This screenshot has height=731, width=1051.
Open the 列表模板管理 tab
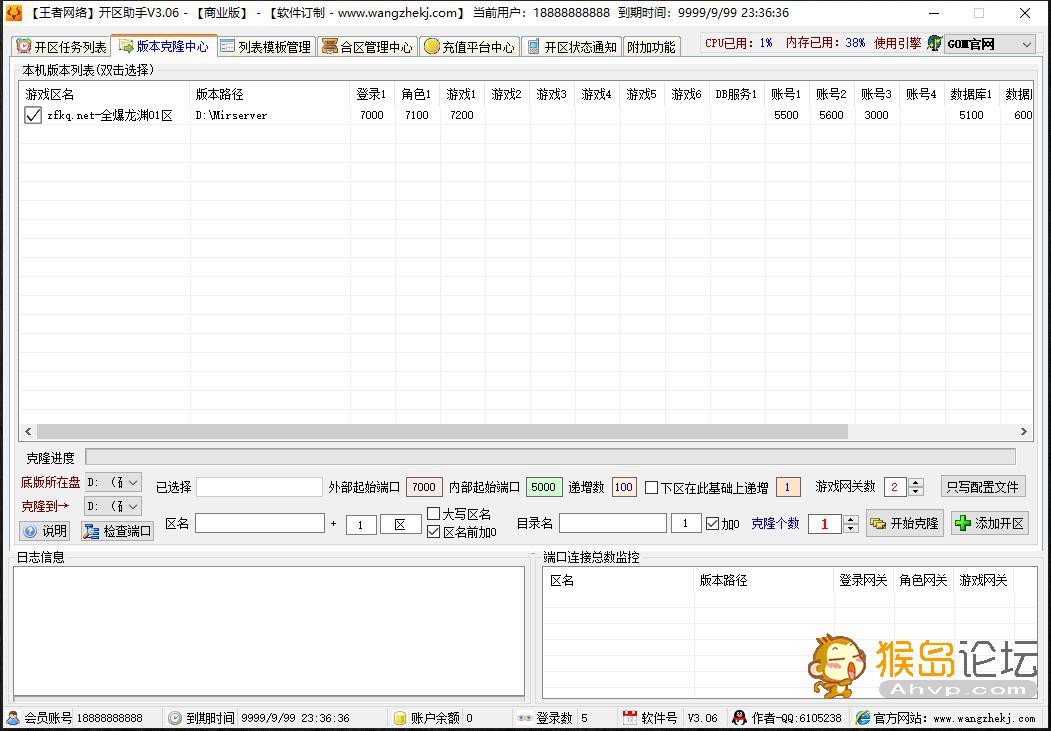point(266,46)
